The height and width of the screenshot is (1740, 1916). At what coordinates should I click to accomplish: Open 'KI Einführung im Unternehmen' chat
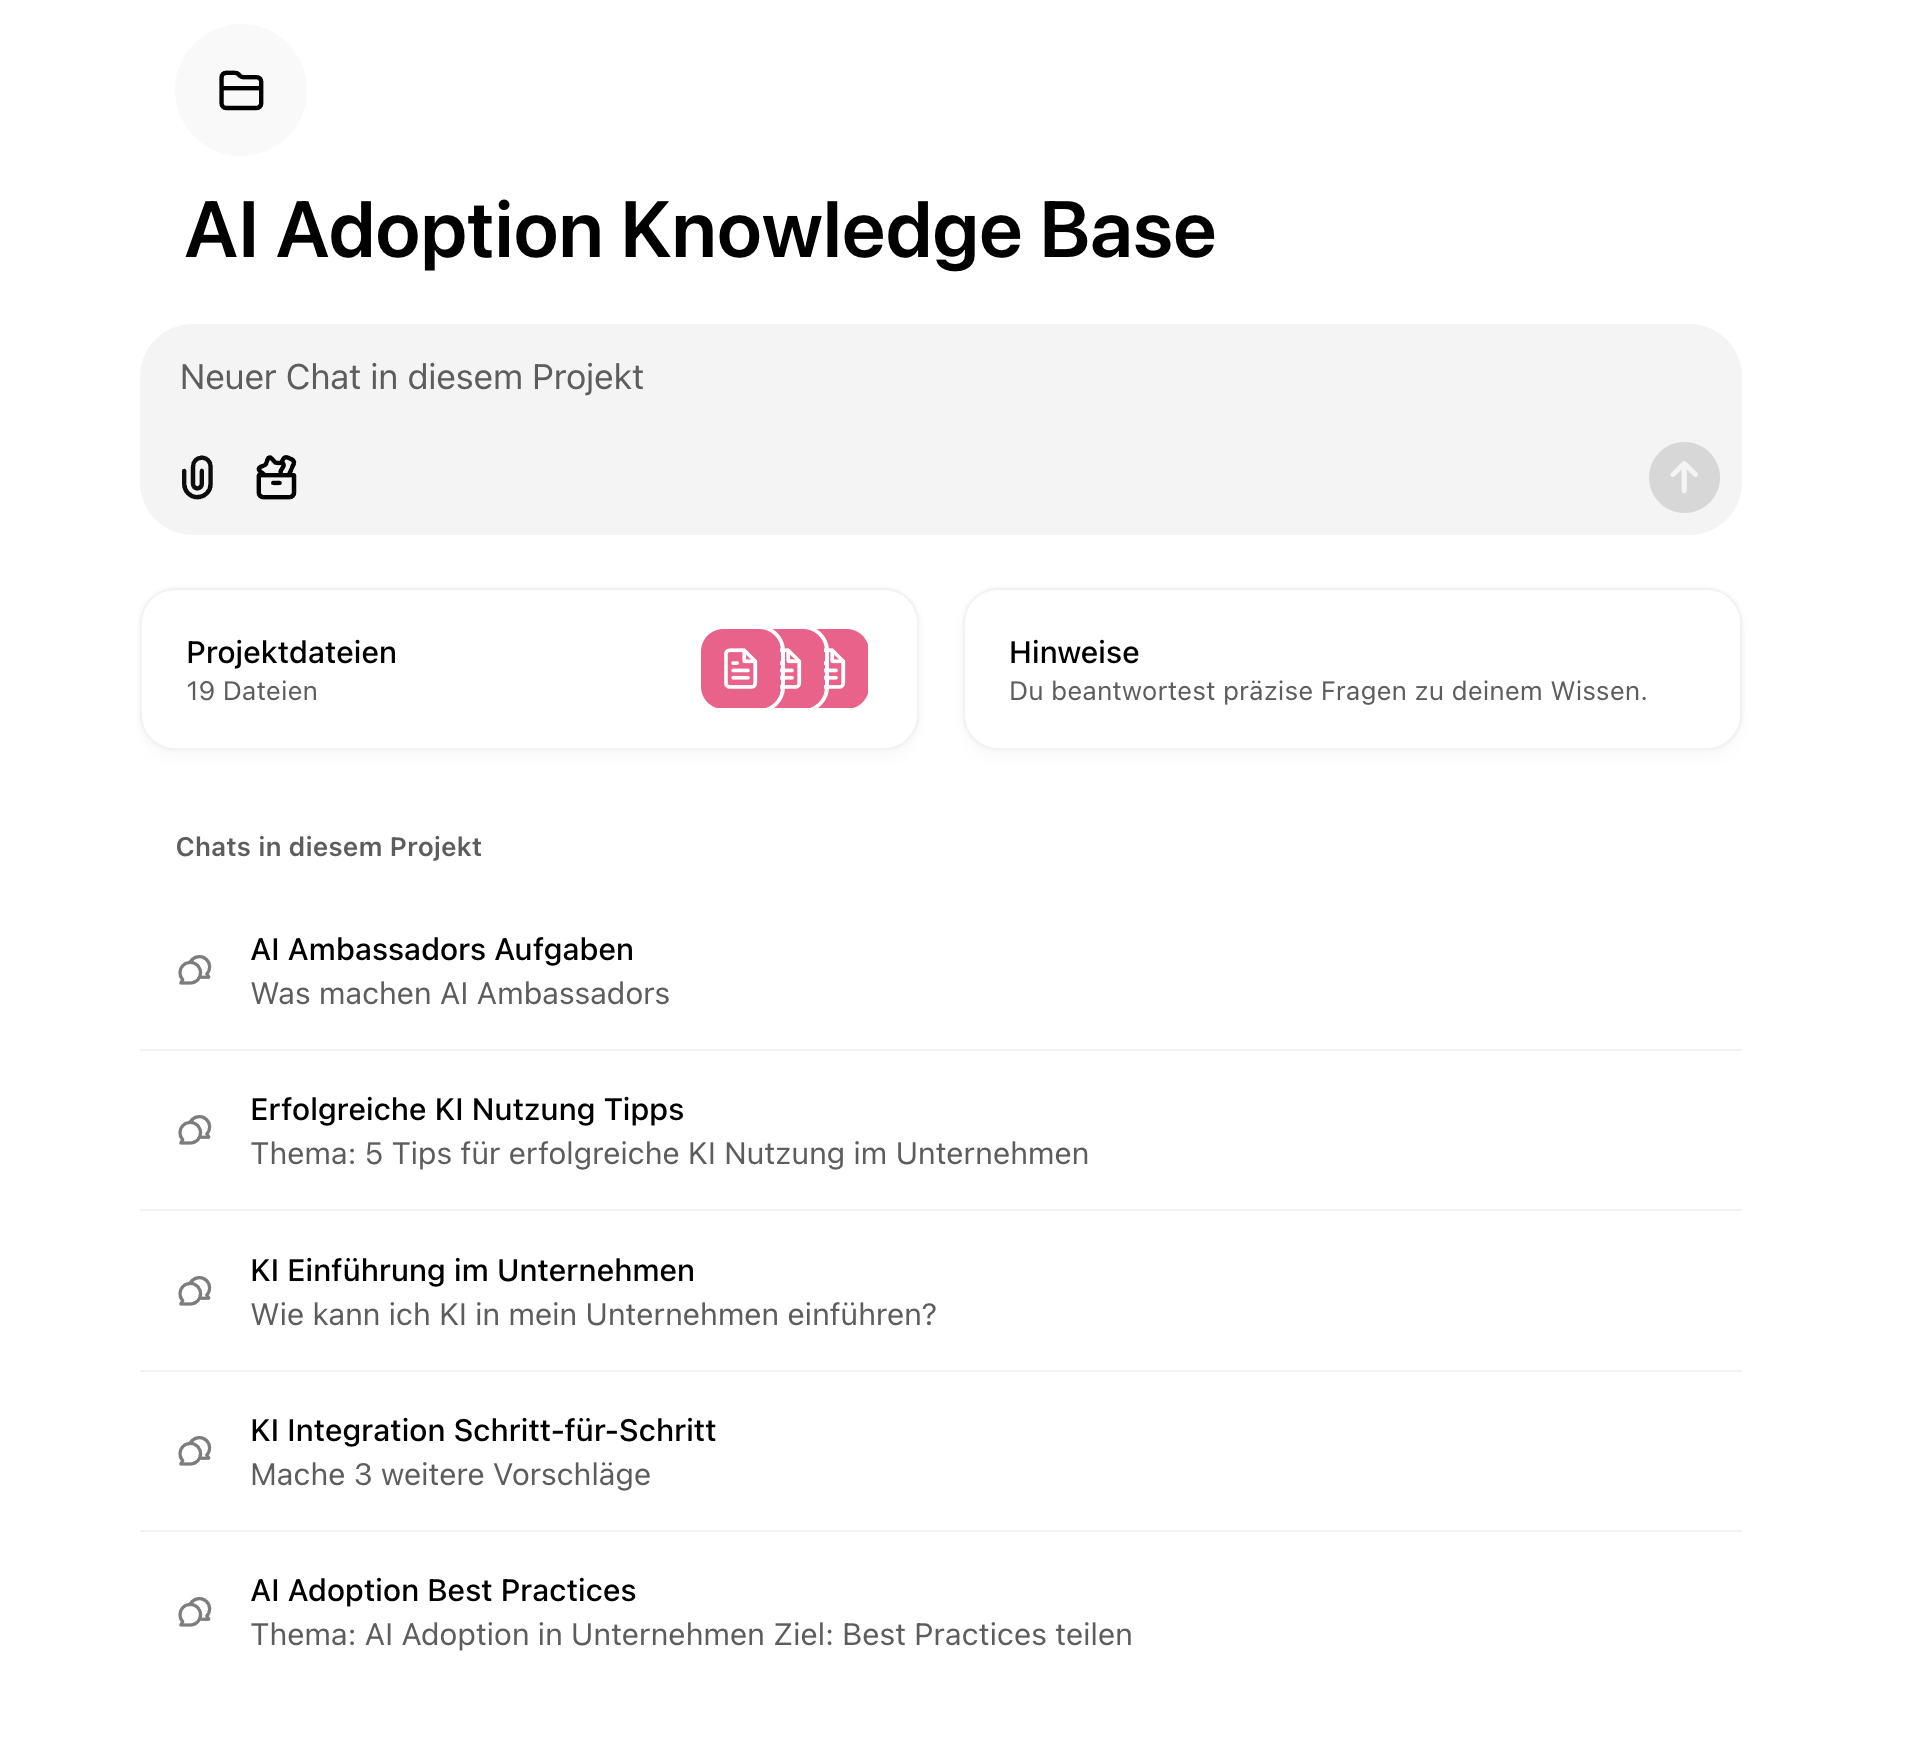[472, 1270]
